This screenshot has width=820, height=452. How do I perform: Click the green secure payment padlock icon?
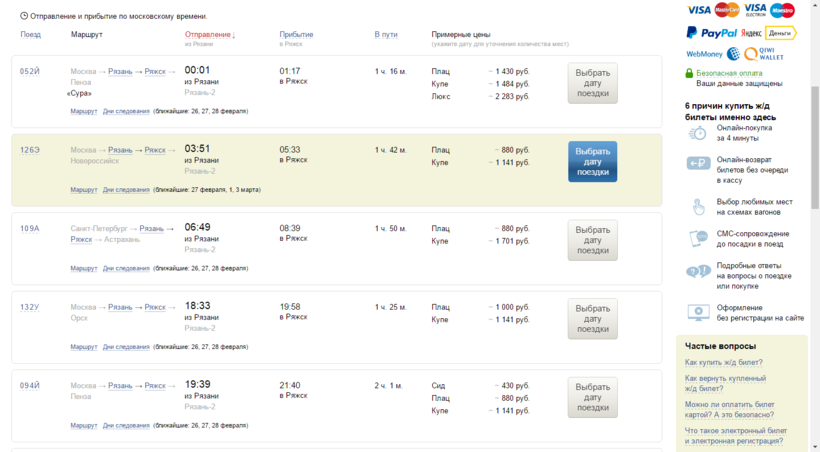(689, 73)
